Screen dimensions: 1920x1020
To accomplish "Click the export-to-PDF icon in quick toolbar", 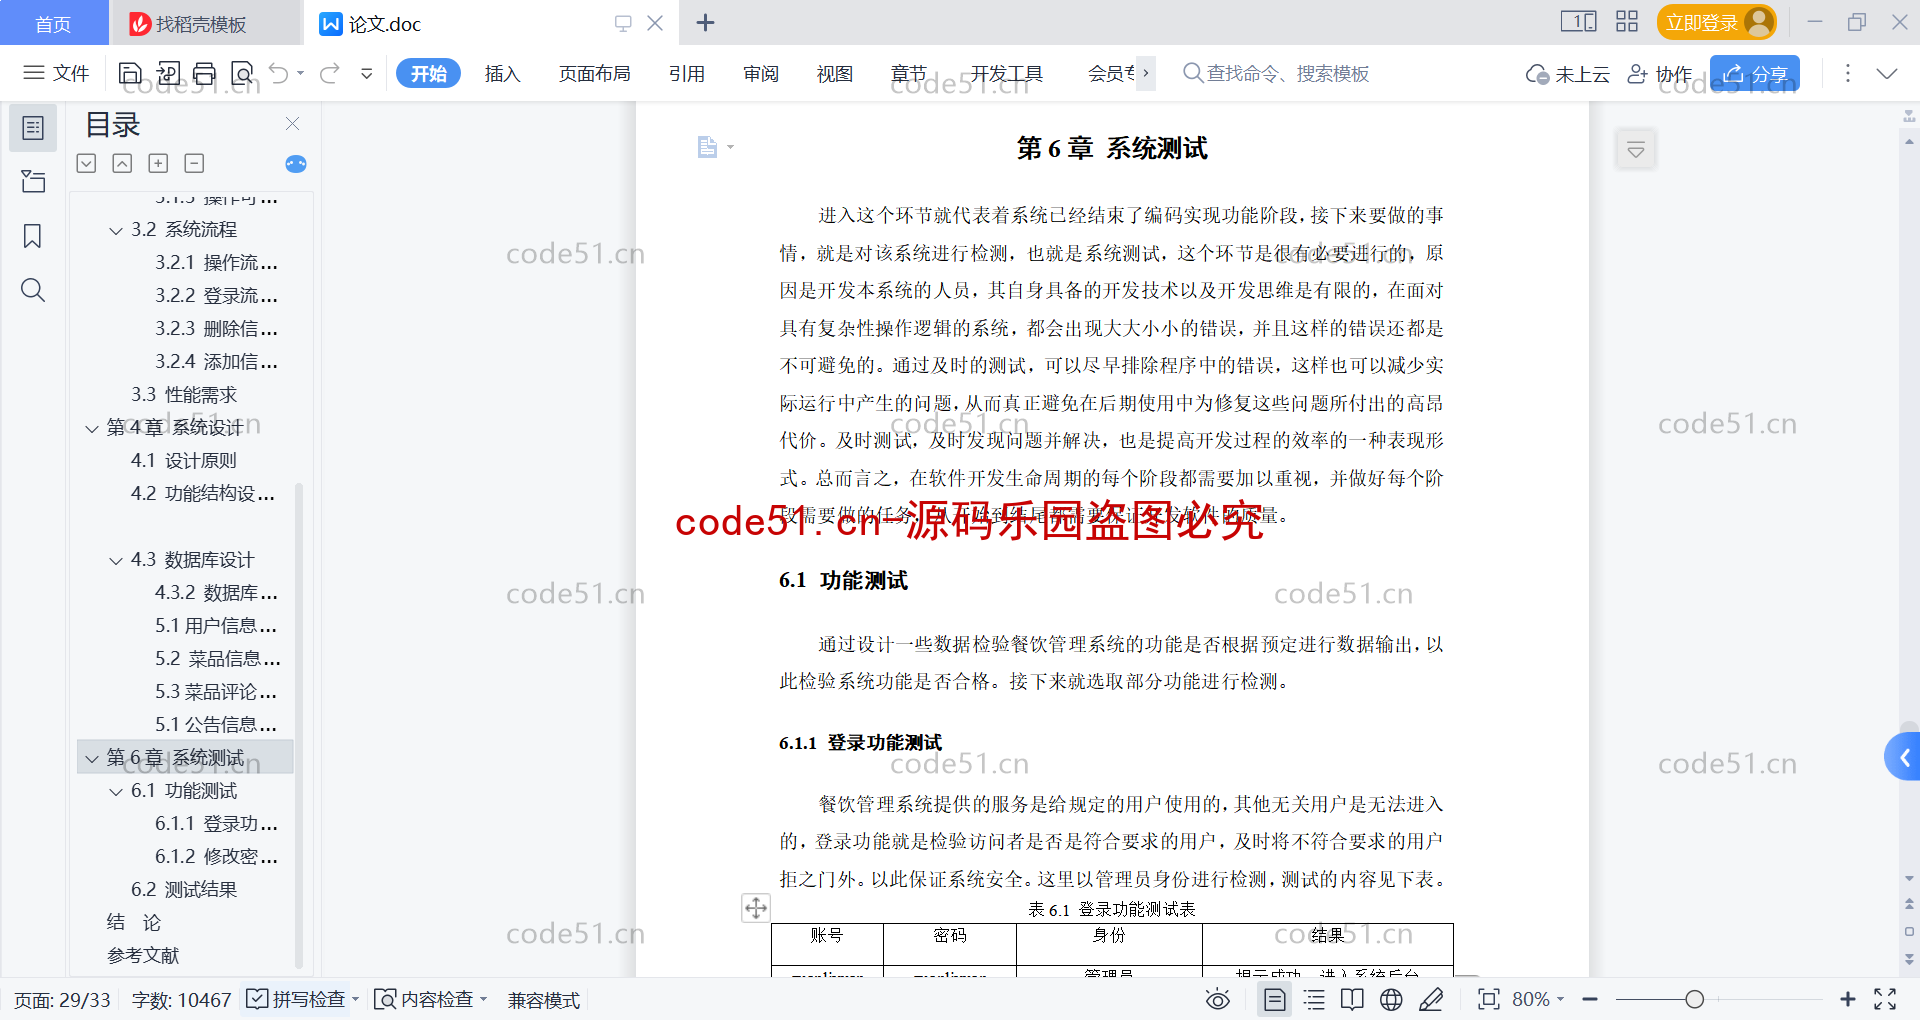I will coord(168,73).
